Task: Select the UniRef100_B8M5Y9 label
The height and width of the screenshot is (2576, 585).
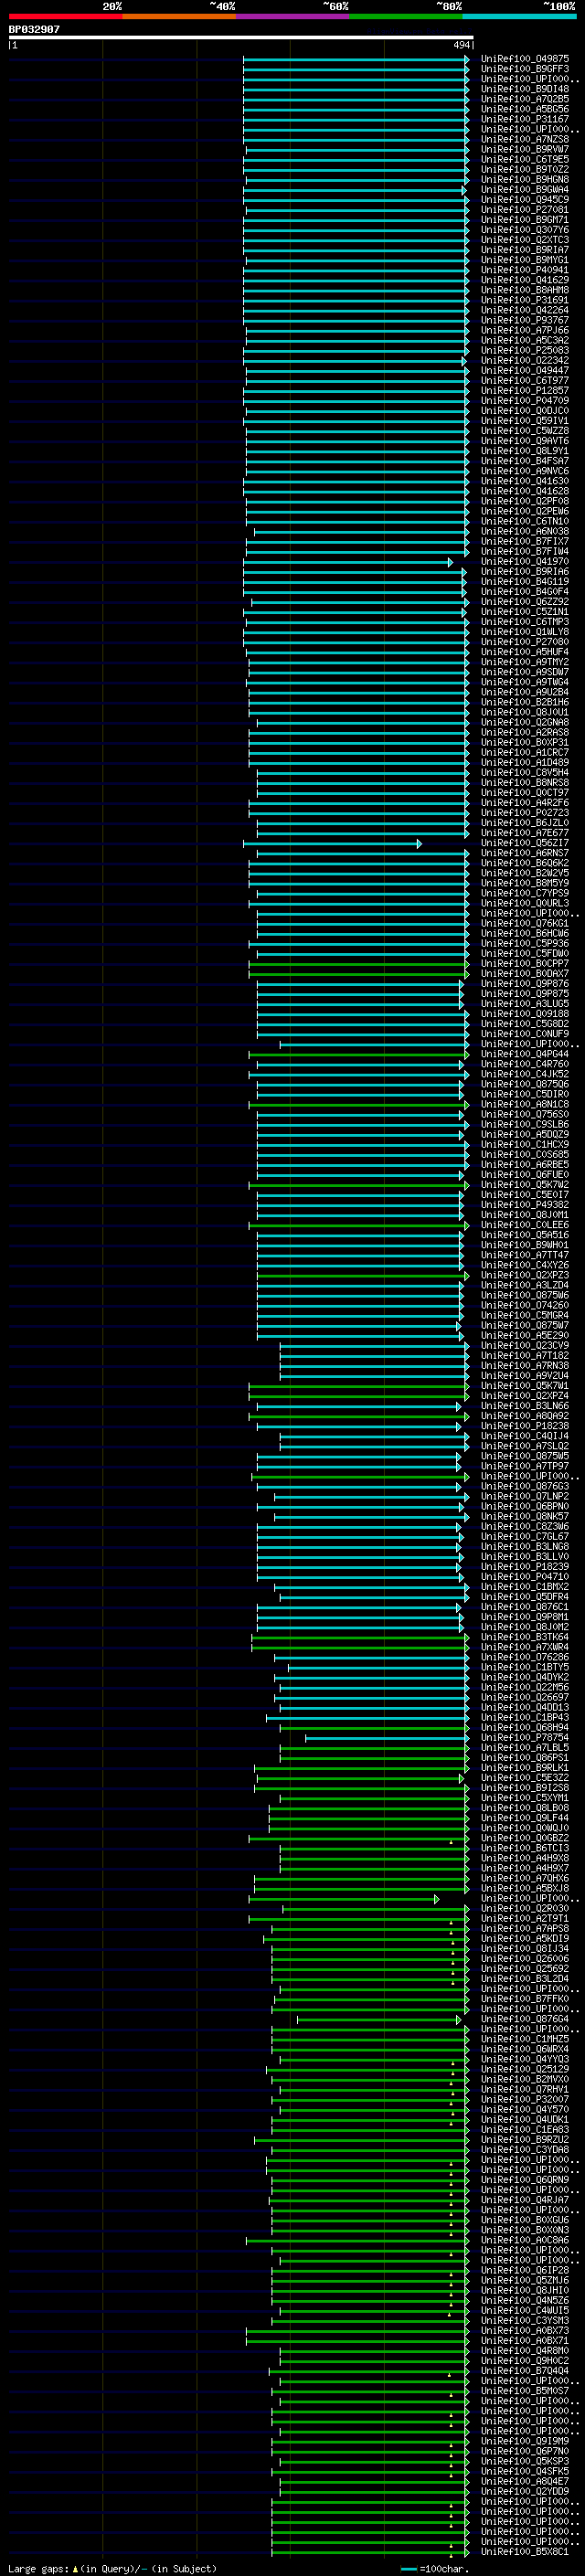Action: (525, 883)
